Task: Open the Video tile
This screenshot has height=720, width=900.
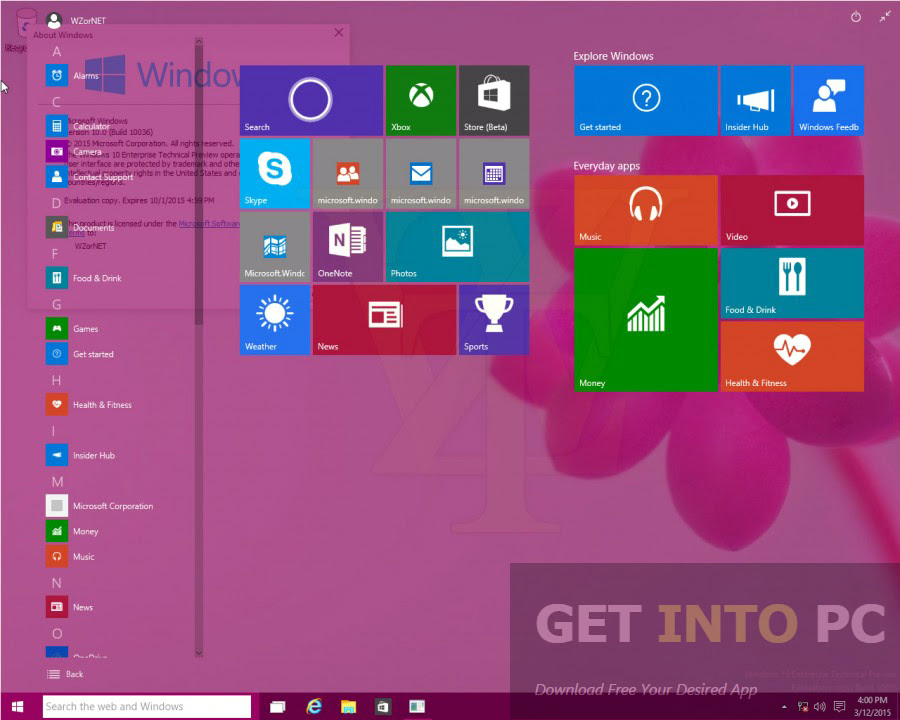Action: pos(792,210)
